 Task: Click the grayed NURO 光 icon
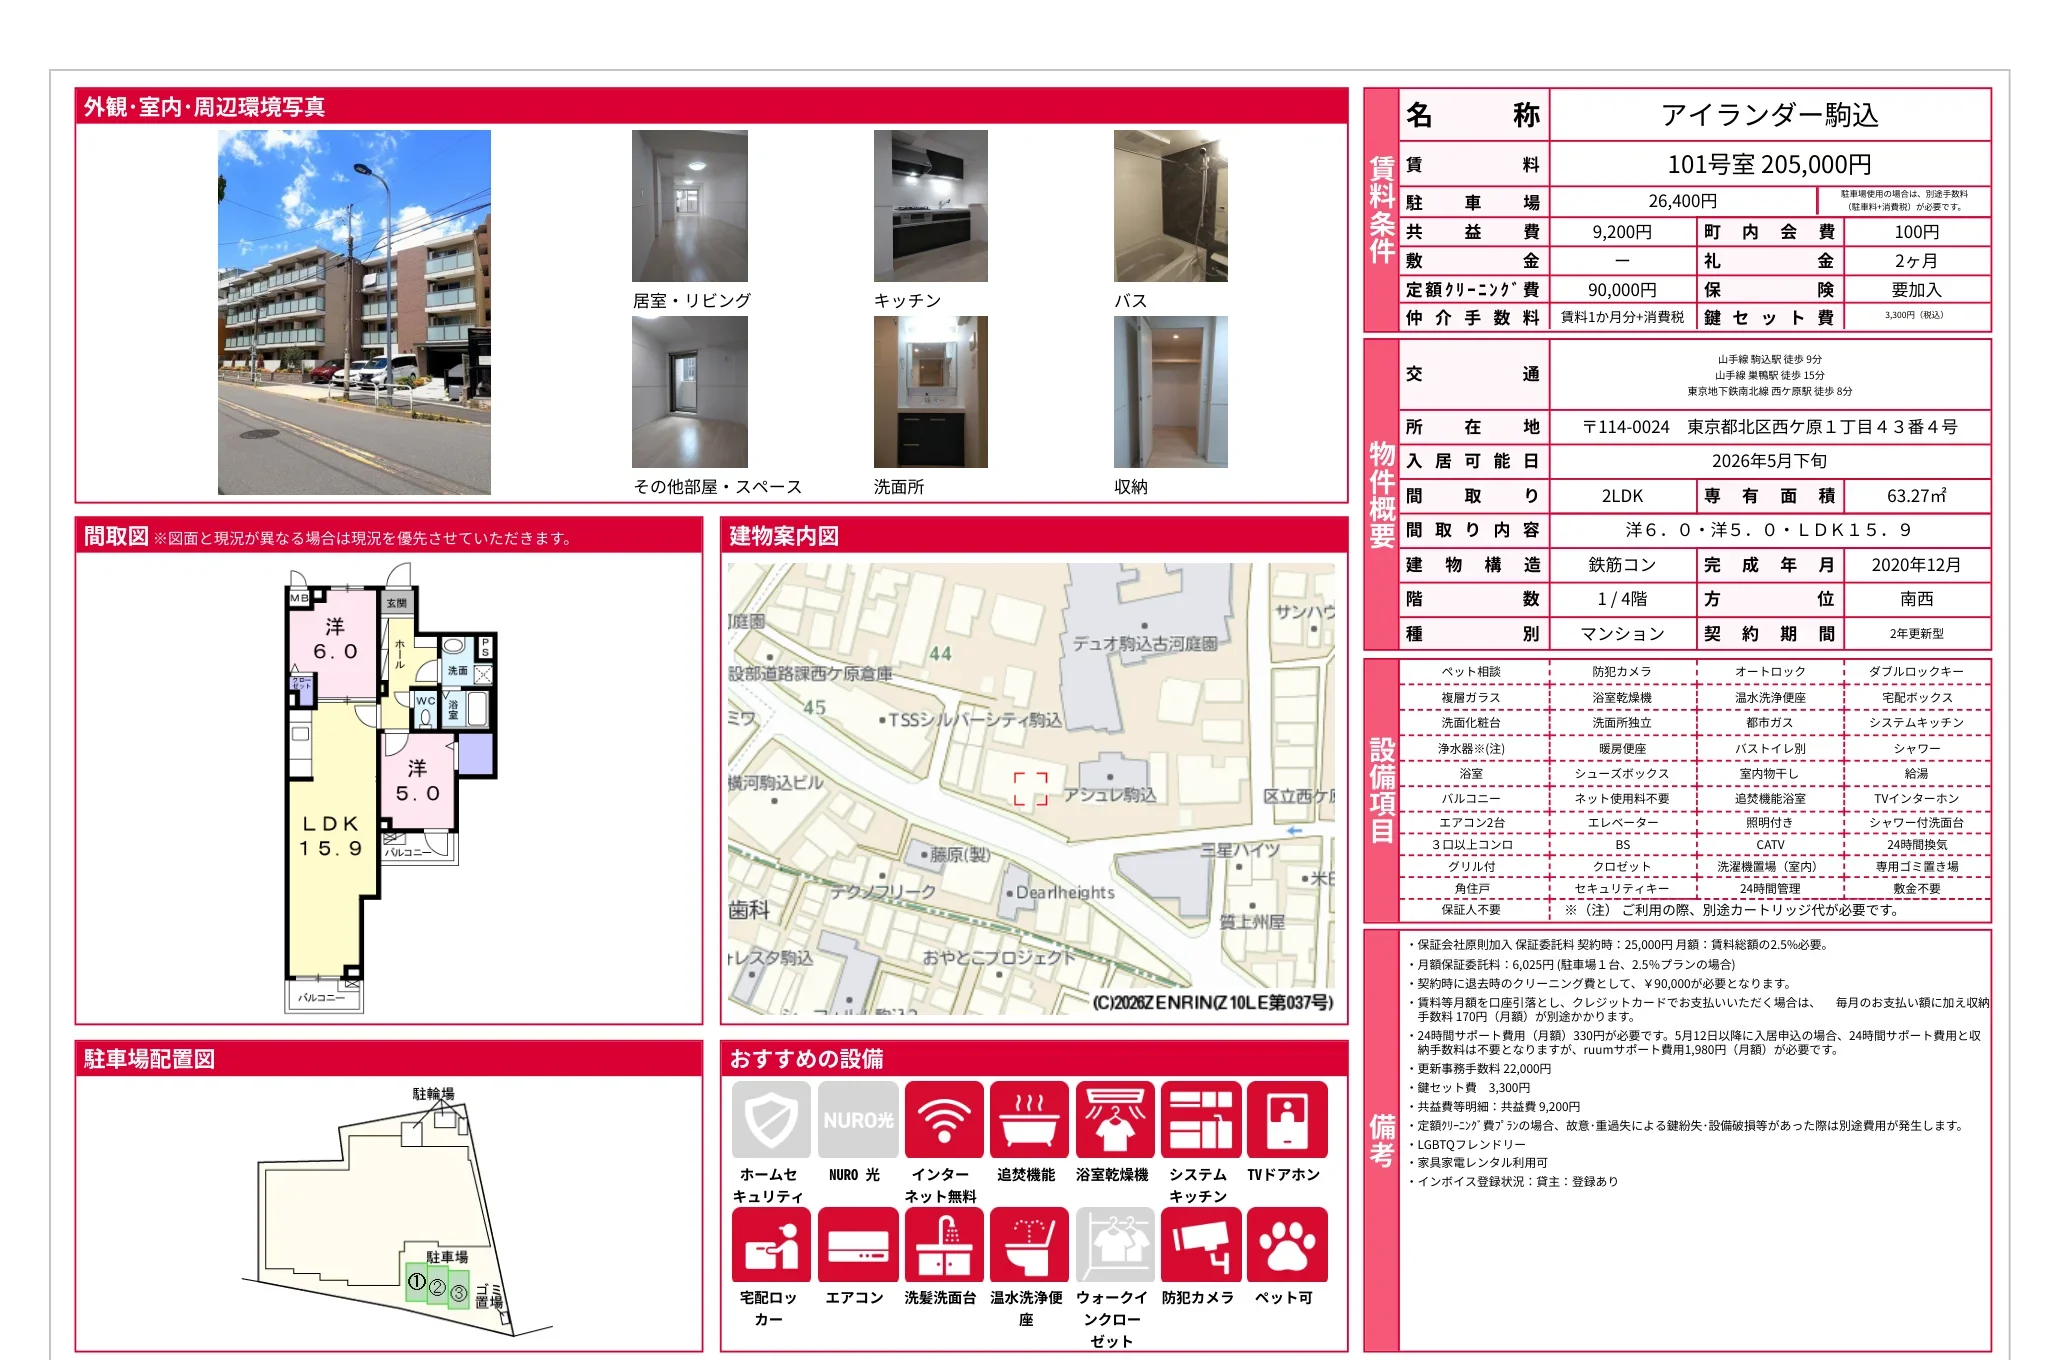pyautogui.click(x=857, y=1119)
